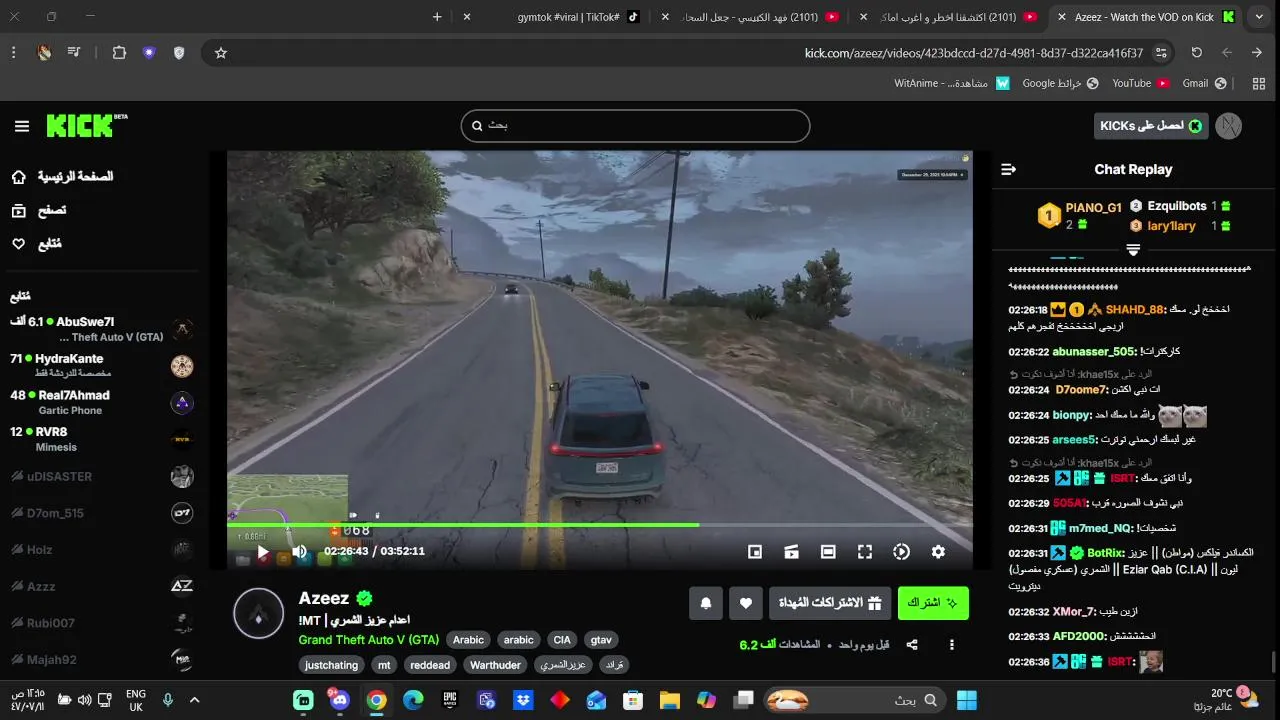
Task: Click the Get KICKs button
Action: click(x=1151, y=126)
